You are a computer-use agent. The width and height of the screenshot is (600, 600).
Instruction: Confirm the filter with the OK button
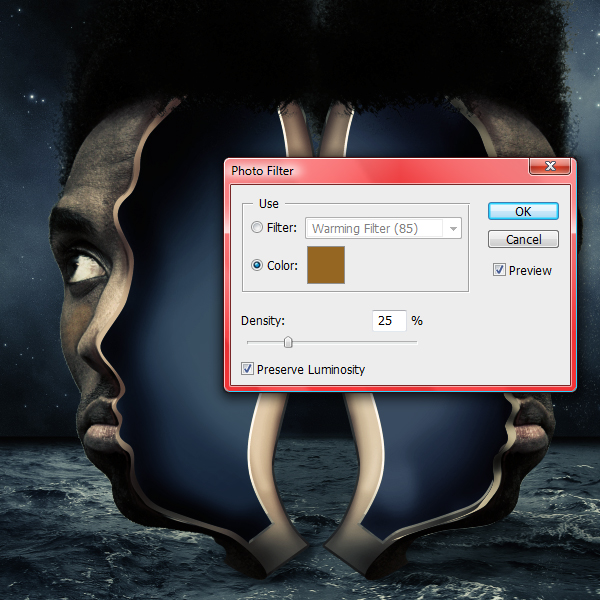tap(523, 211)
